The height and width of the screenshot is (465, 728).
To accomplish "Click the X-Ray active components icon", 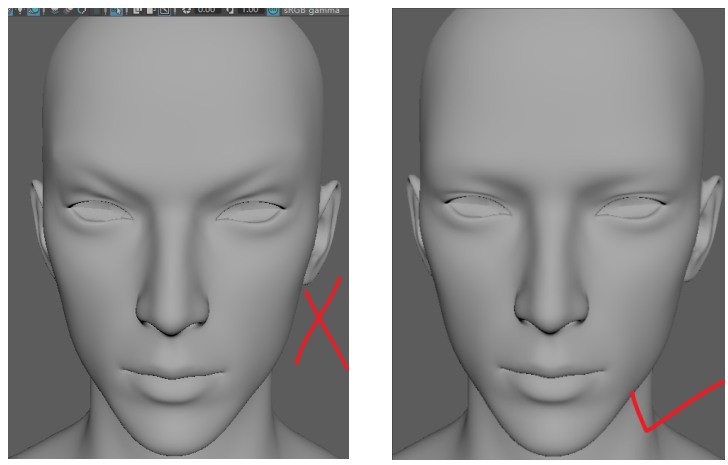I will [150, 11].
